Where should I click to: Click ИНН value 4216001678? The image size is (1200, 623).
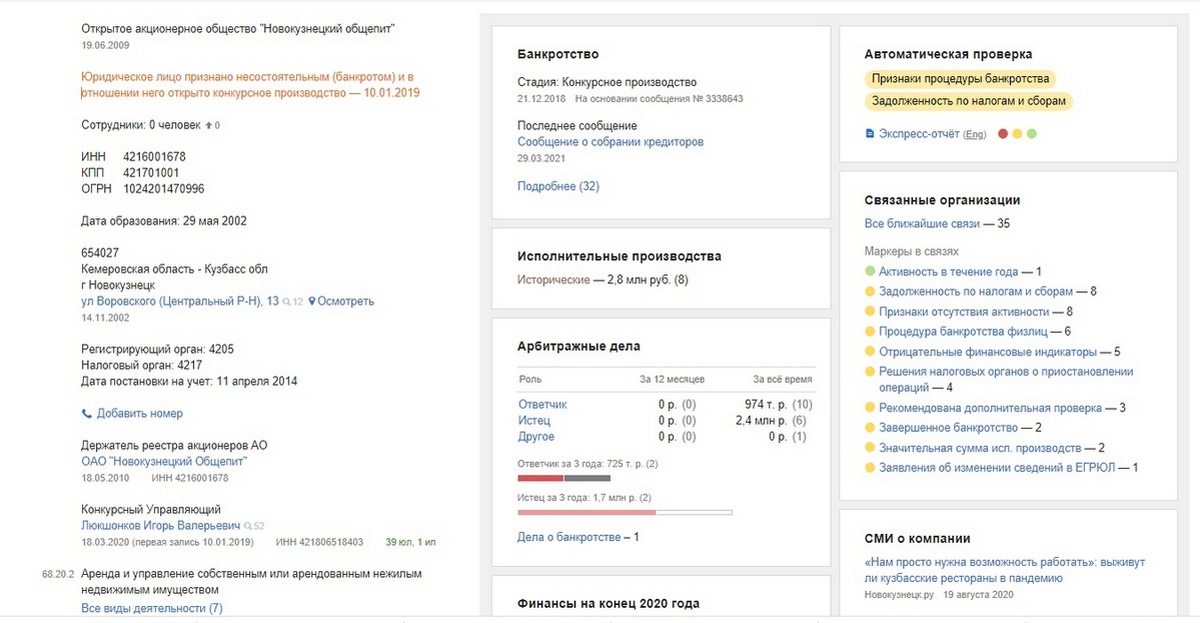[x=154, y=157]
